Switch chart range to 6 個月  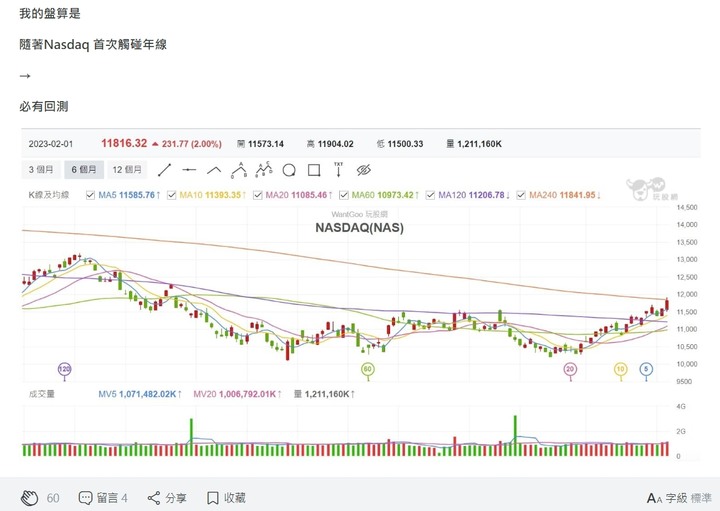coord(84,169)
